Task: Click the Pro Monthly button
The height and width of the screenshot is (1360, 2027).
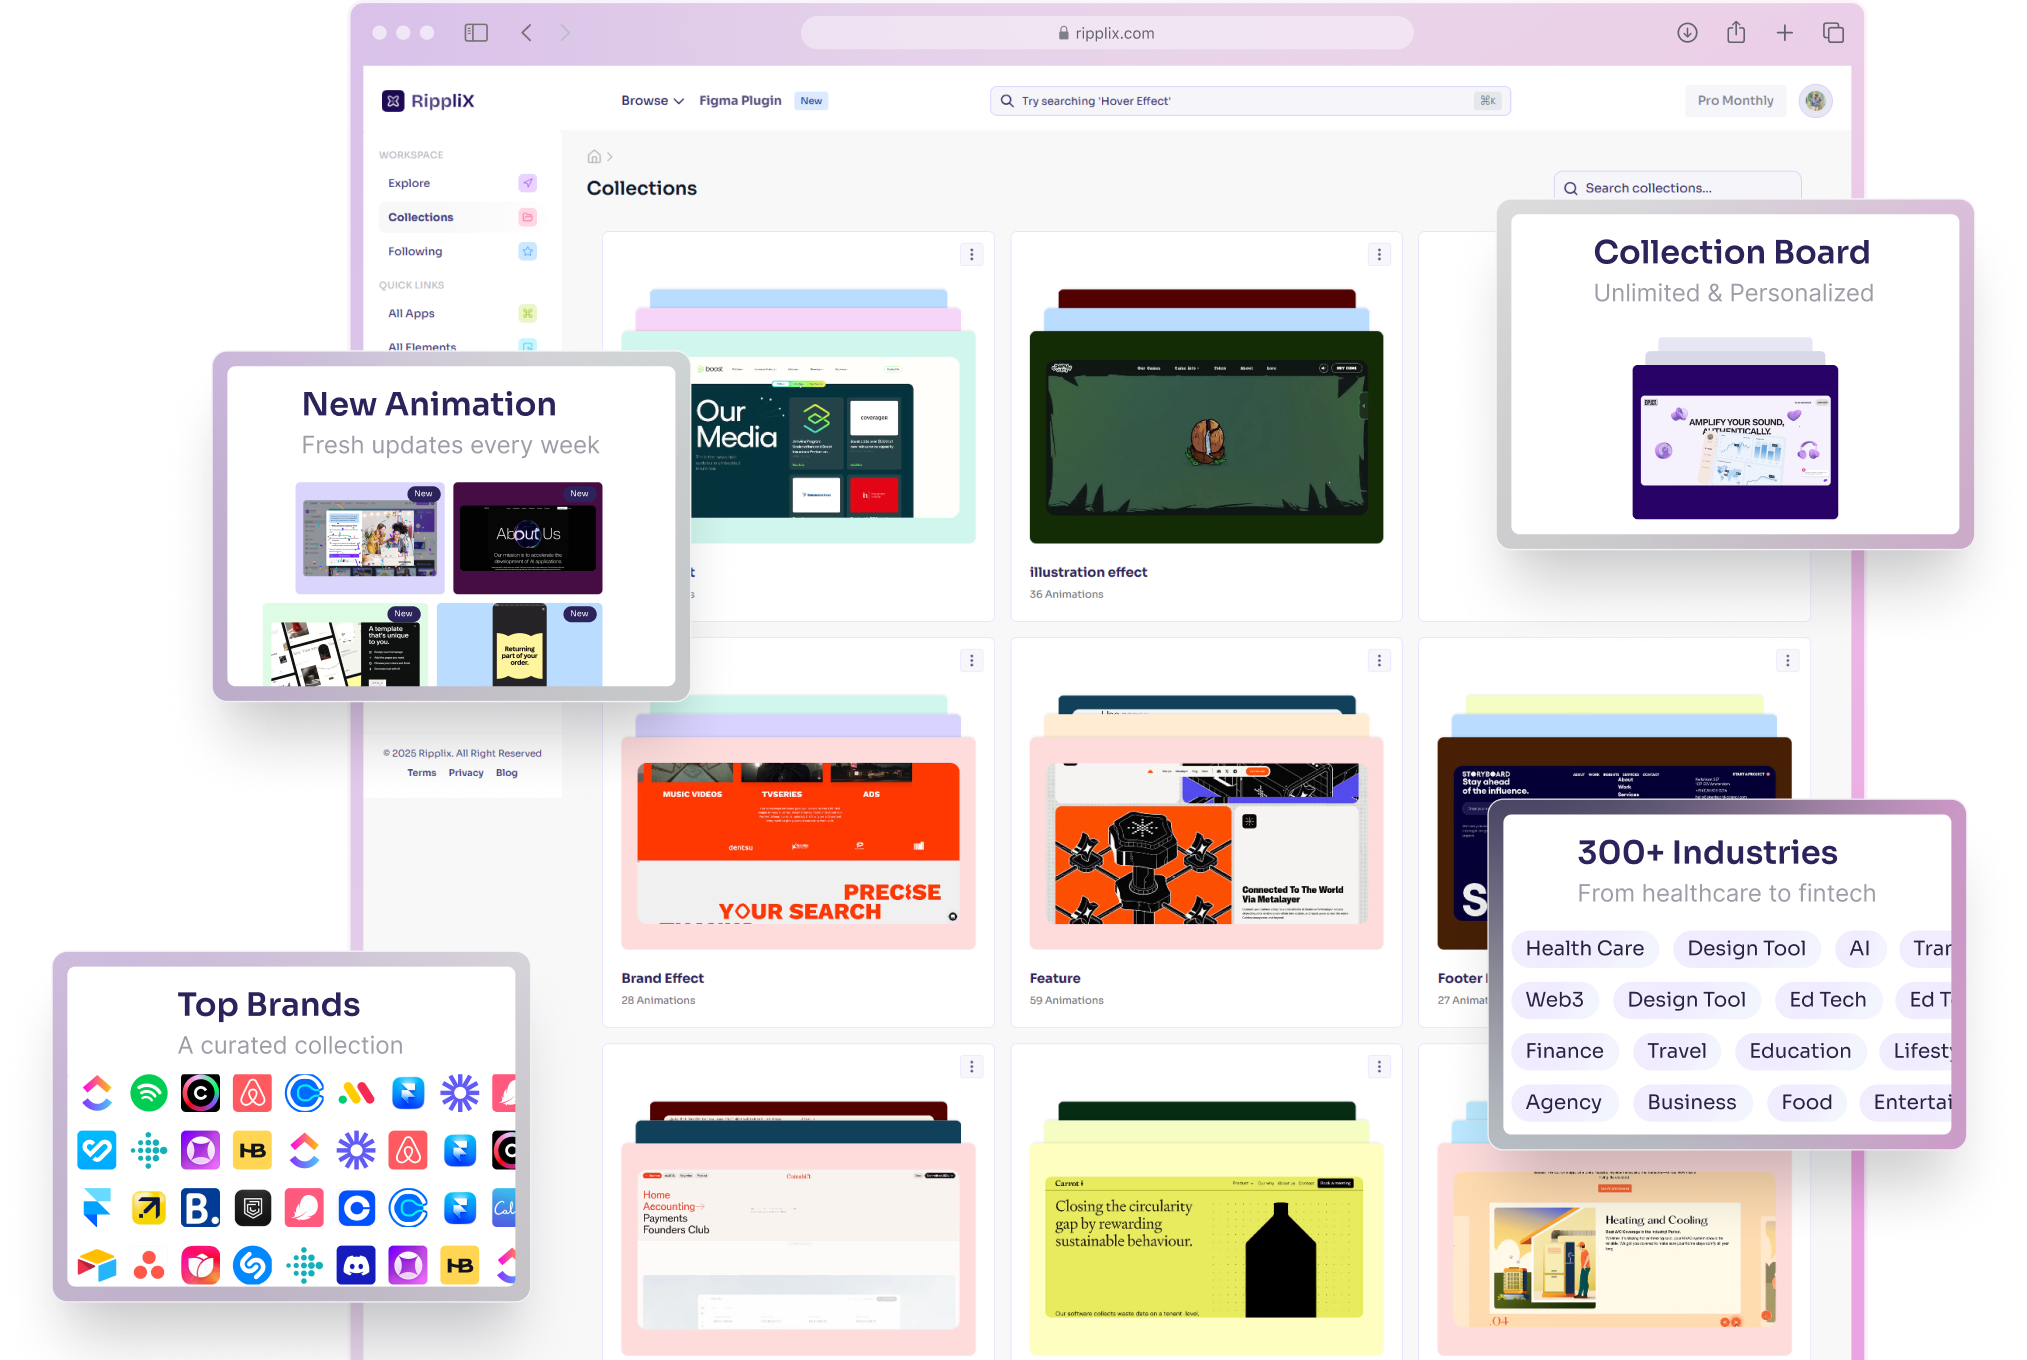Action: [1735, 101]
